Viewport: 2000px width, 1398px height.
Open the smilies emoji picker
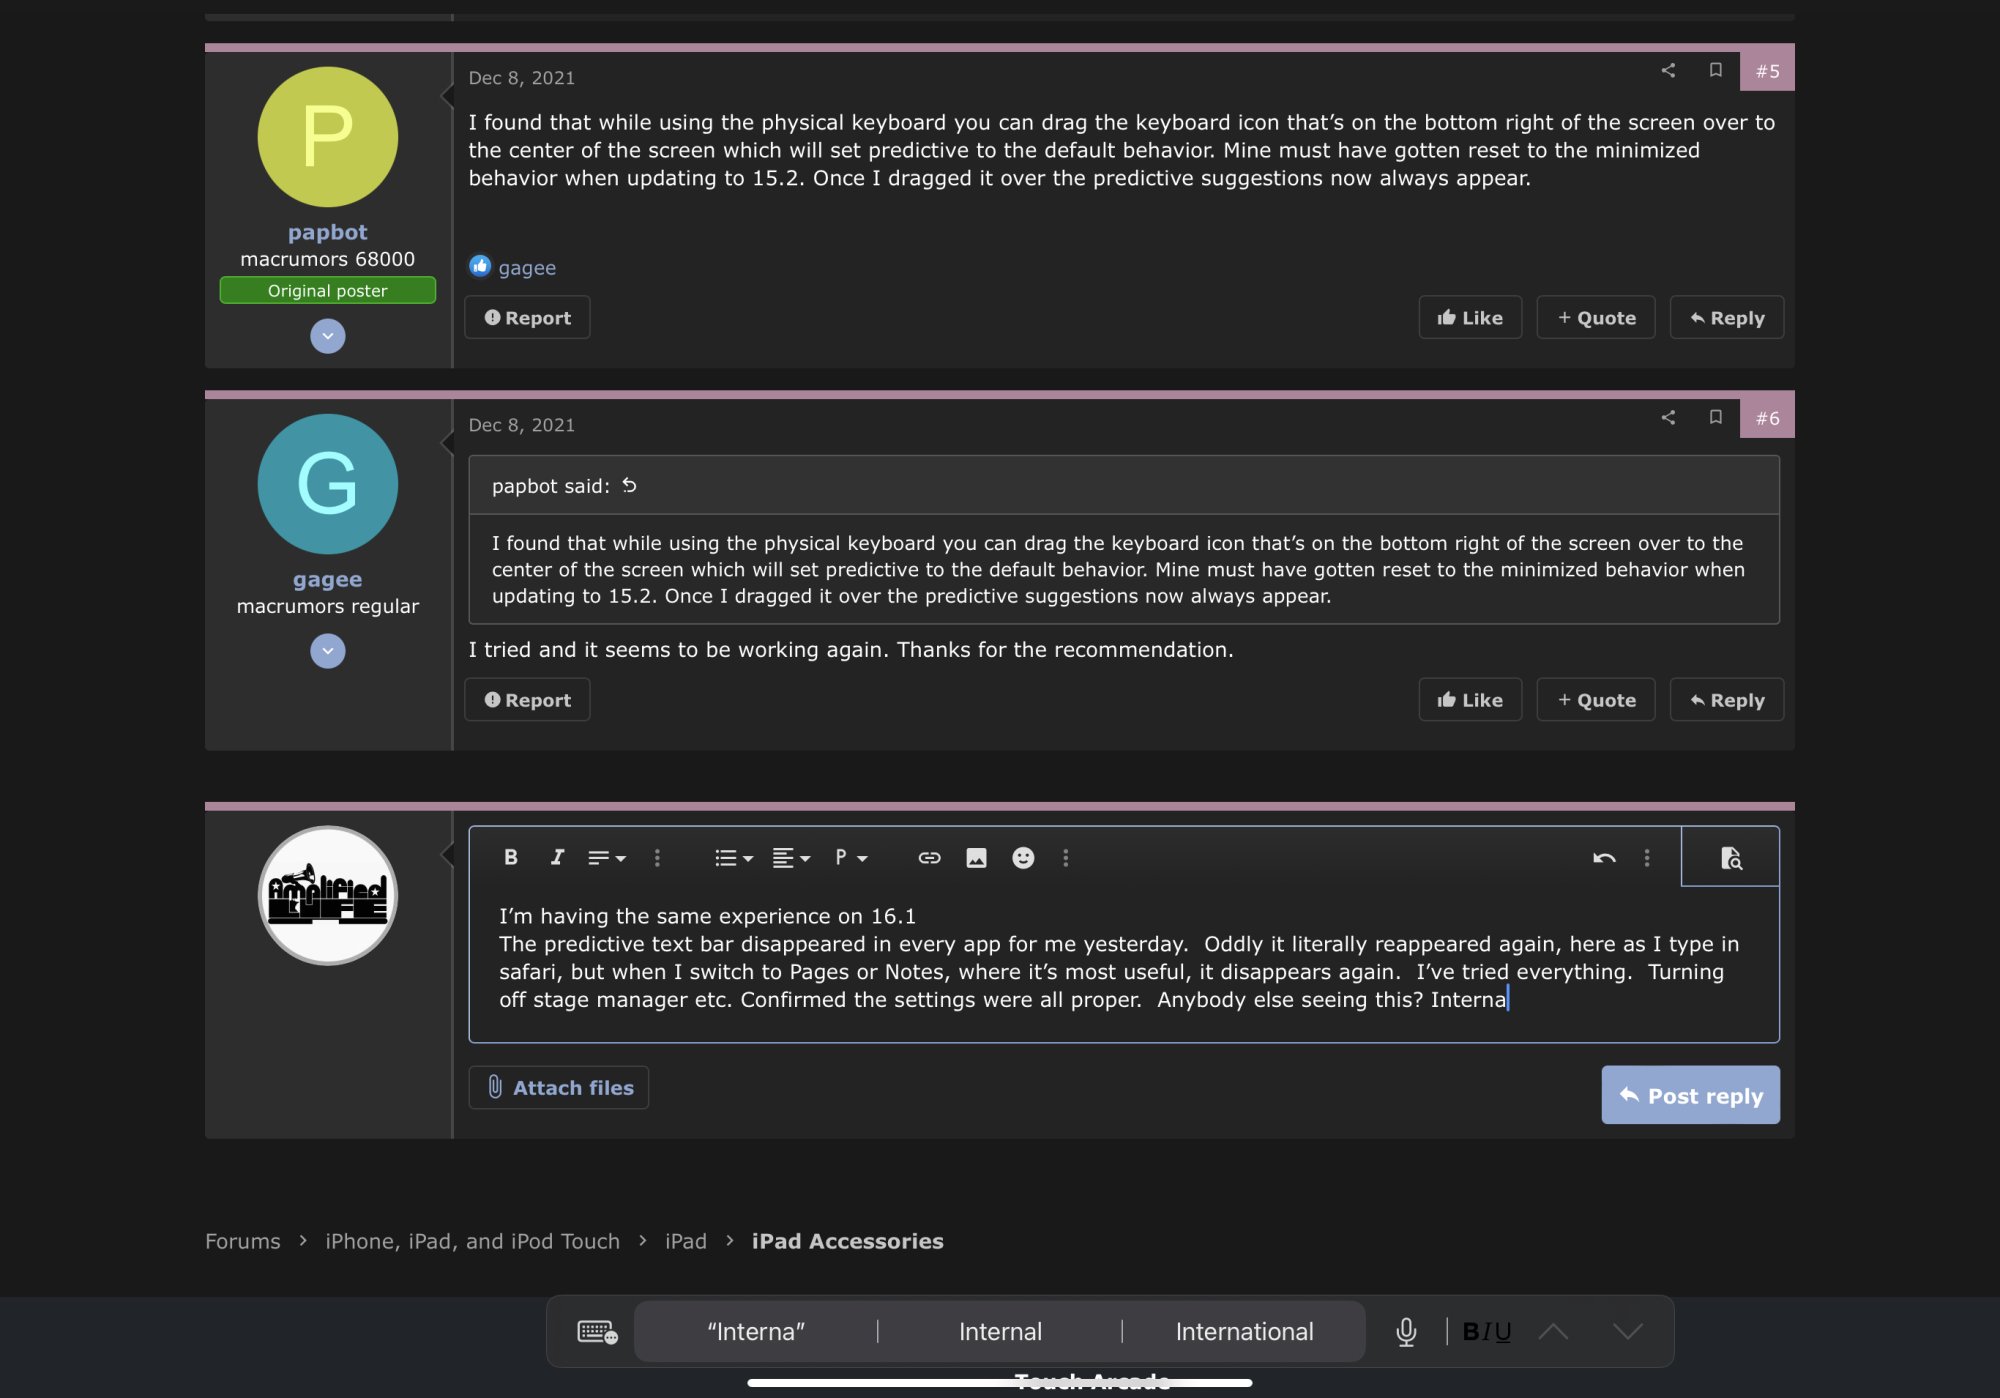pos(1022,857)
